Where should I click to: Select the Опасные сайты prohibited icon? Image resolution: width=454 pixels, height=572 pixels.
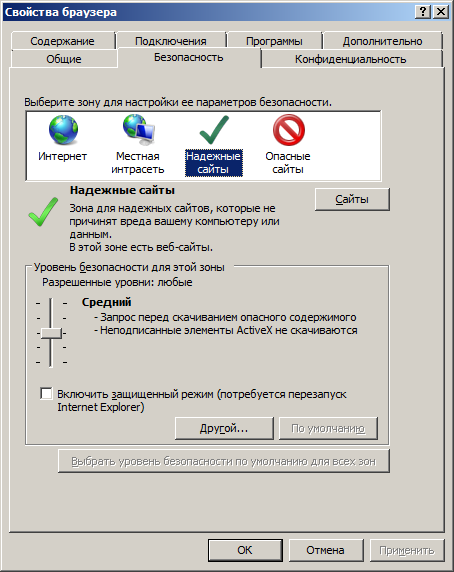pyautogui.click(x=288, y=130)
